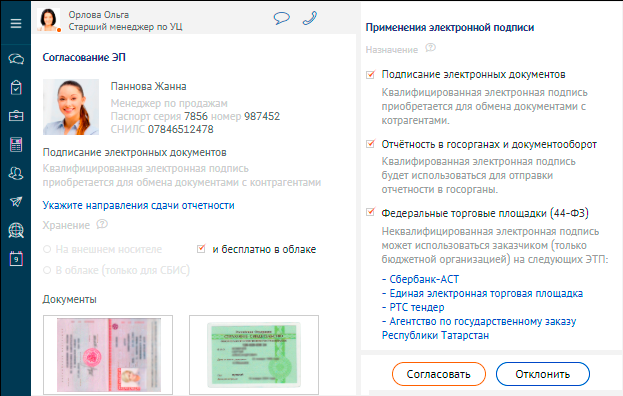Click the name Паннова Жанна
This screenshot has width=623, height=396.
[148, 86]
